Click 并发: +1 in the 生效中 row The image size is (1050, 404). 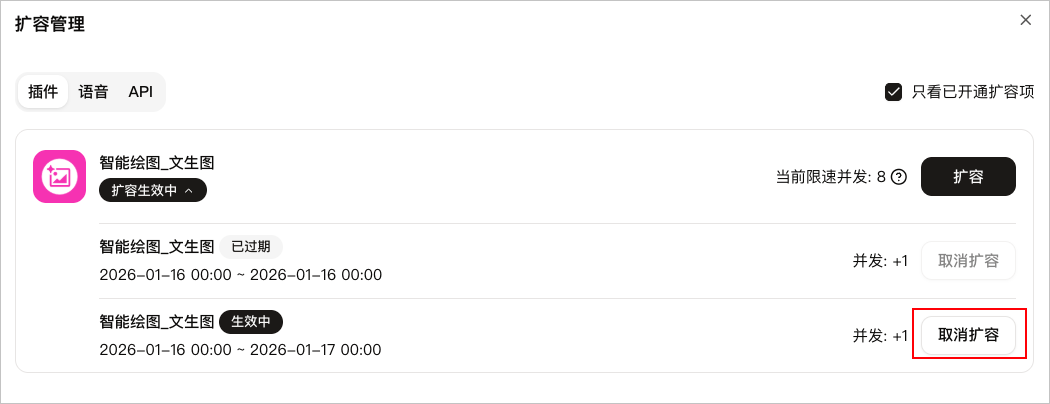tap(880, 336)
